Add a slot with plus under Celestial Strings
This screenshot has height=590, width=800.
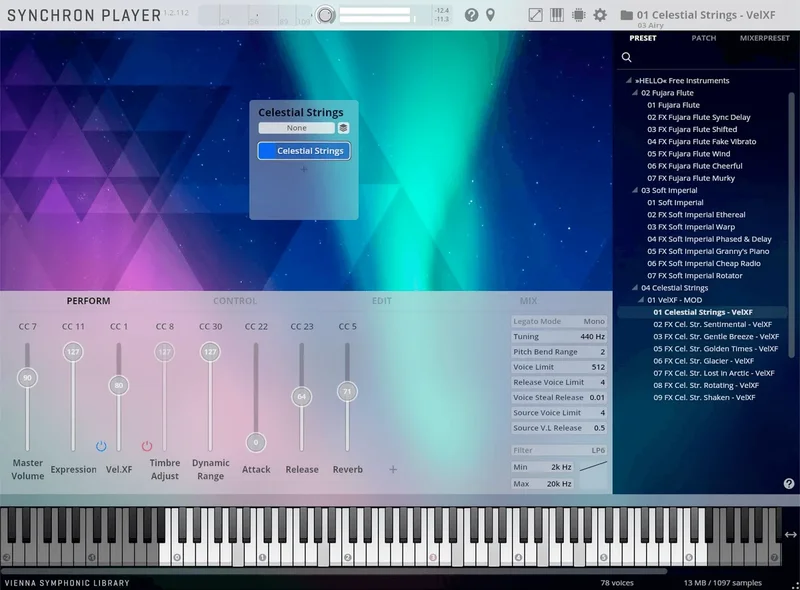coord(304,169)
